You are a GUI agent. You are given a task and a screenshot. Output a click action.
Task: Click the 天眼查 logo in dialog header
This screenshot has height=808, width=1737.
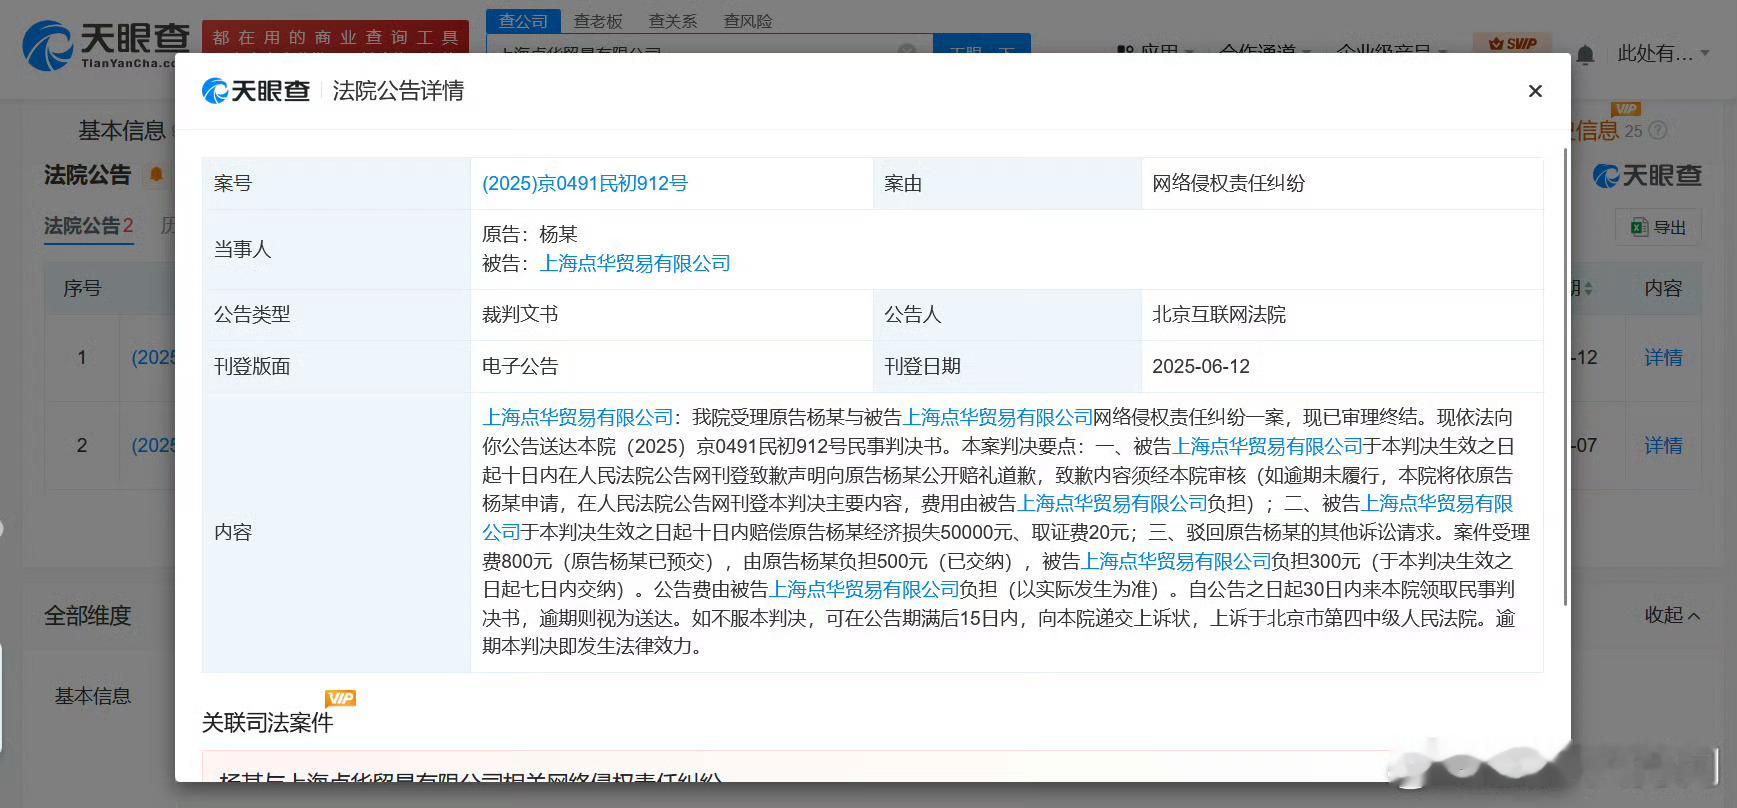[x=256, y=91]
